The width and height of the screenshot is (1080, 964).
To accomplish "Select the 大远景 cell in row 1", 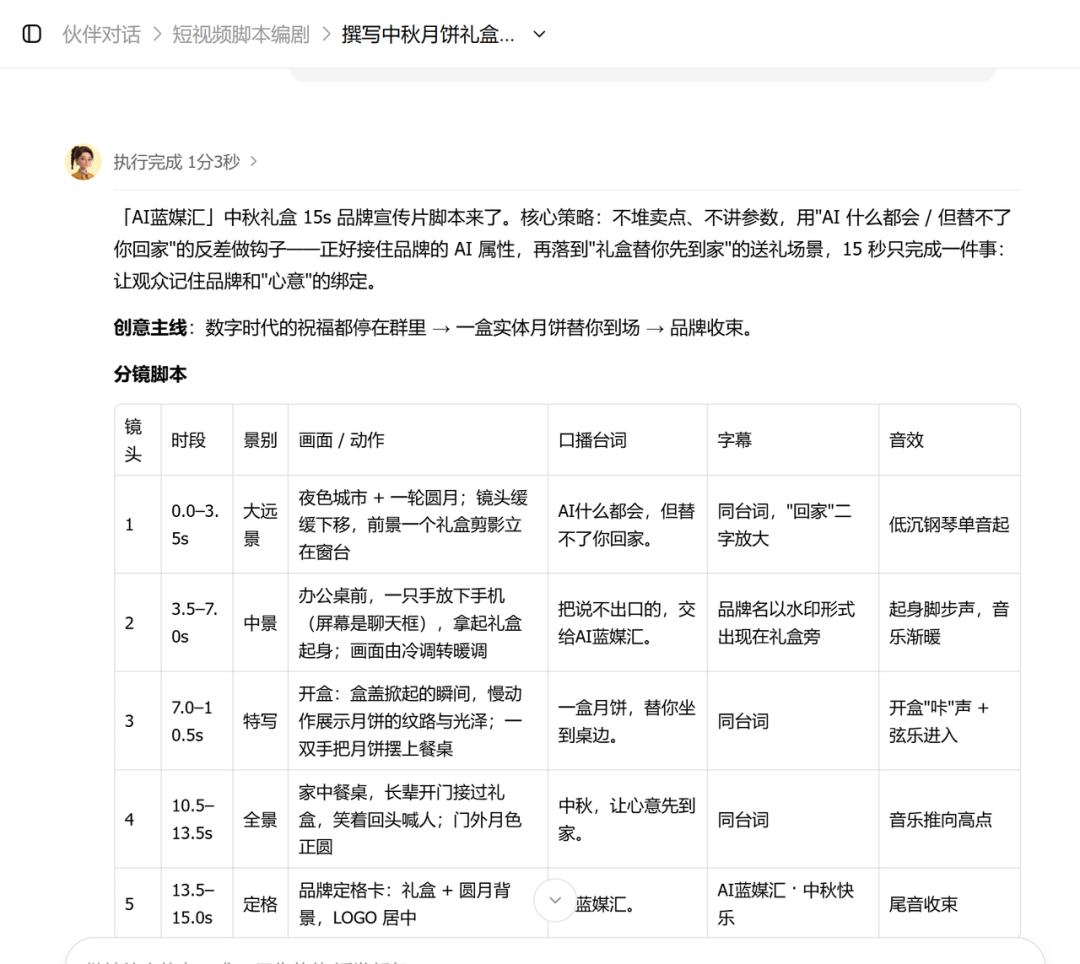I will [260, 525].
